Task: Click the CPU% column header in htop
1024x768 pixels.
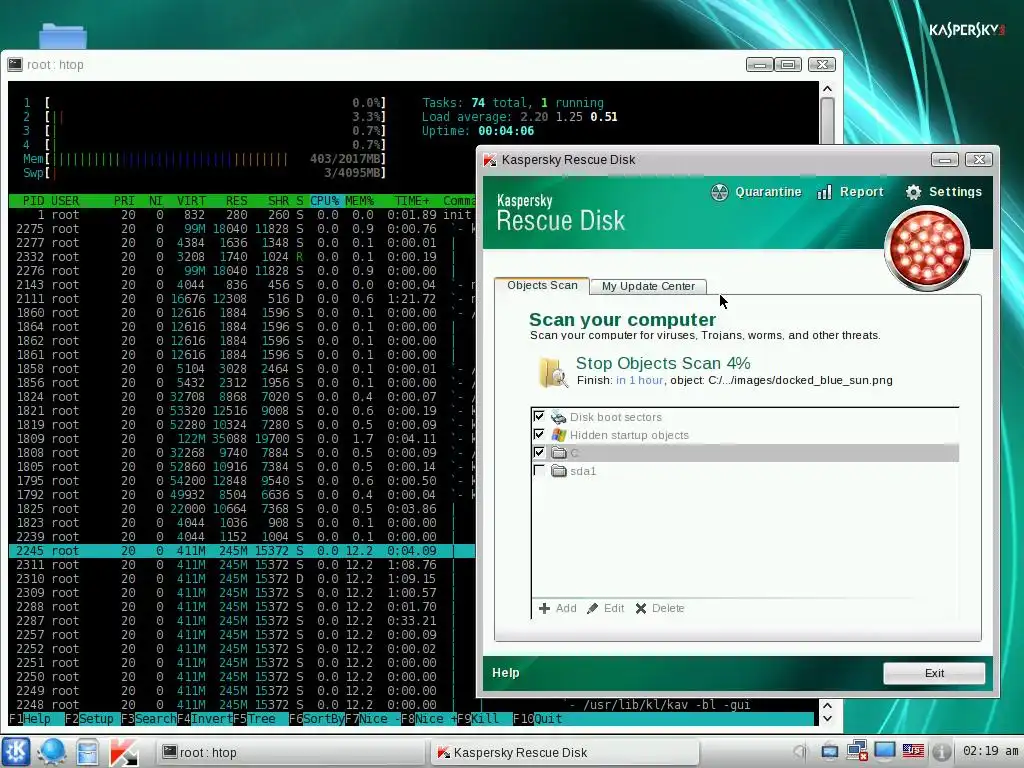Action: coord(325,200)
